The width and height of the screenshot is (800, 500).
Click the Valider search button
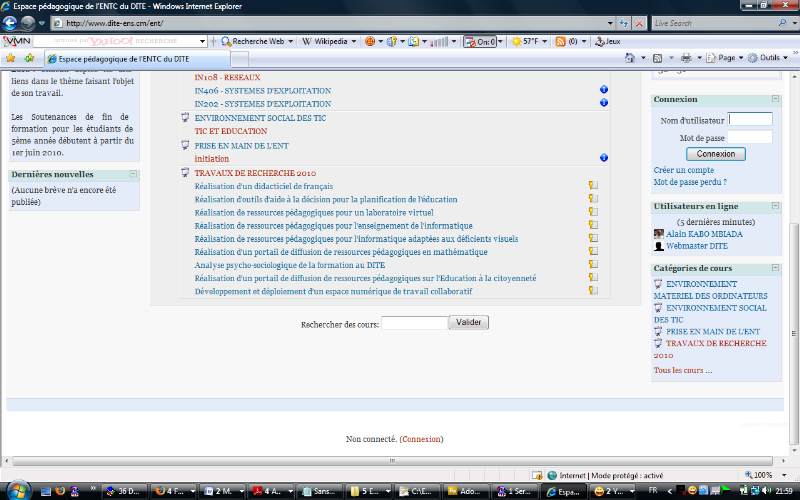(x=468, y=322)
